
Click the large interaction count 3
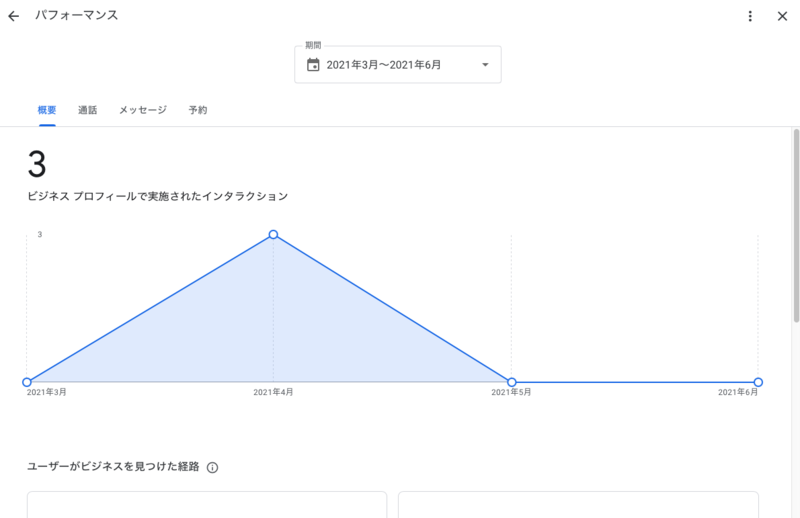pos(37,164)
